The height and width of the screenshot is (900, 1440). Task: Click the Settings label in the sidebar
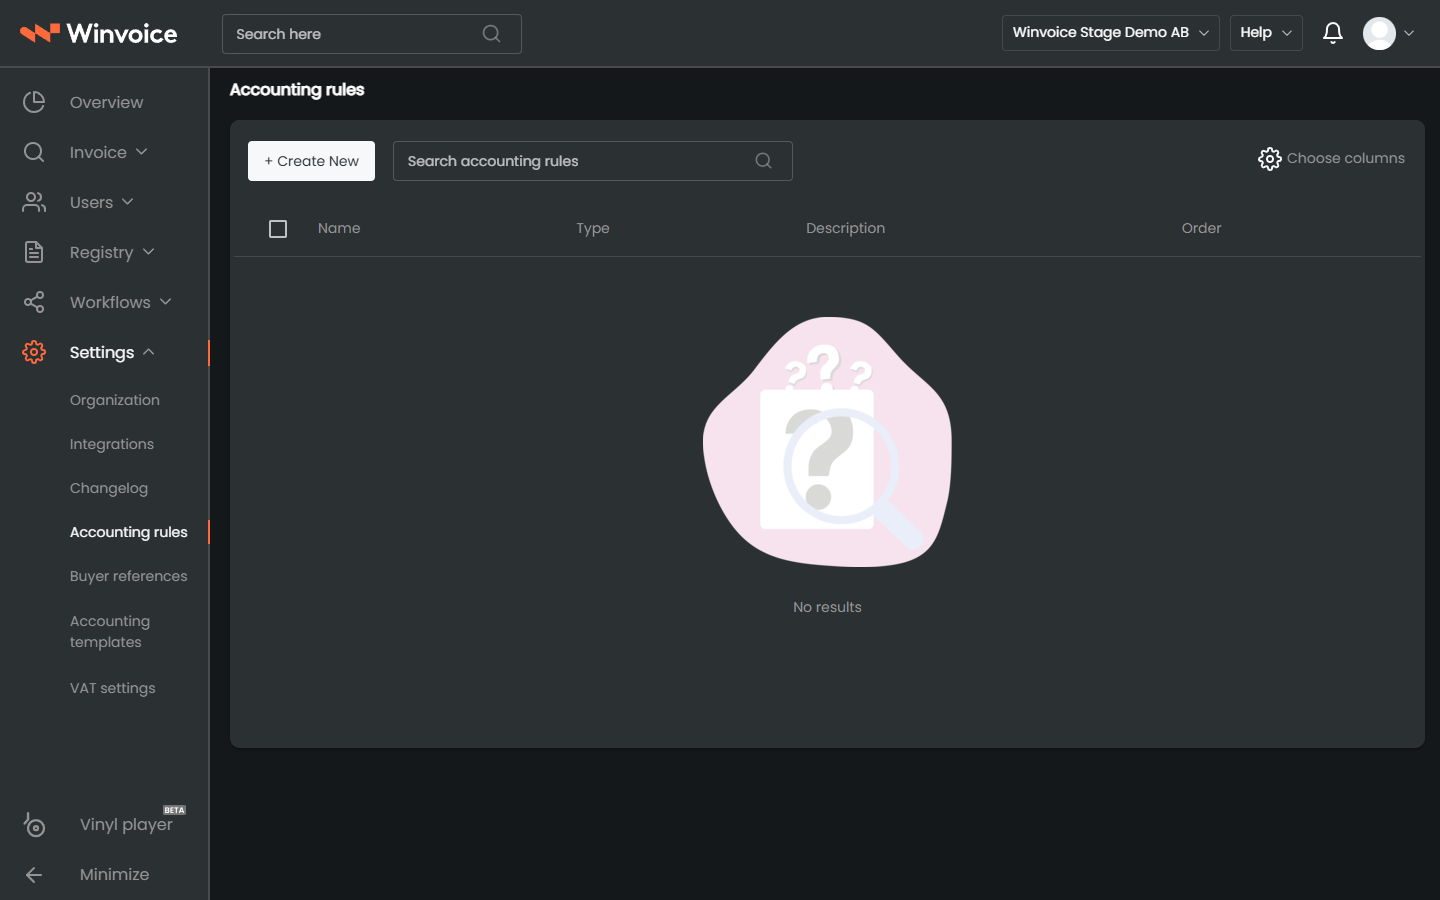102,352
